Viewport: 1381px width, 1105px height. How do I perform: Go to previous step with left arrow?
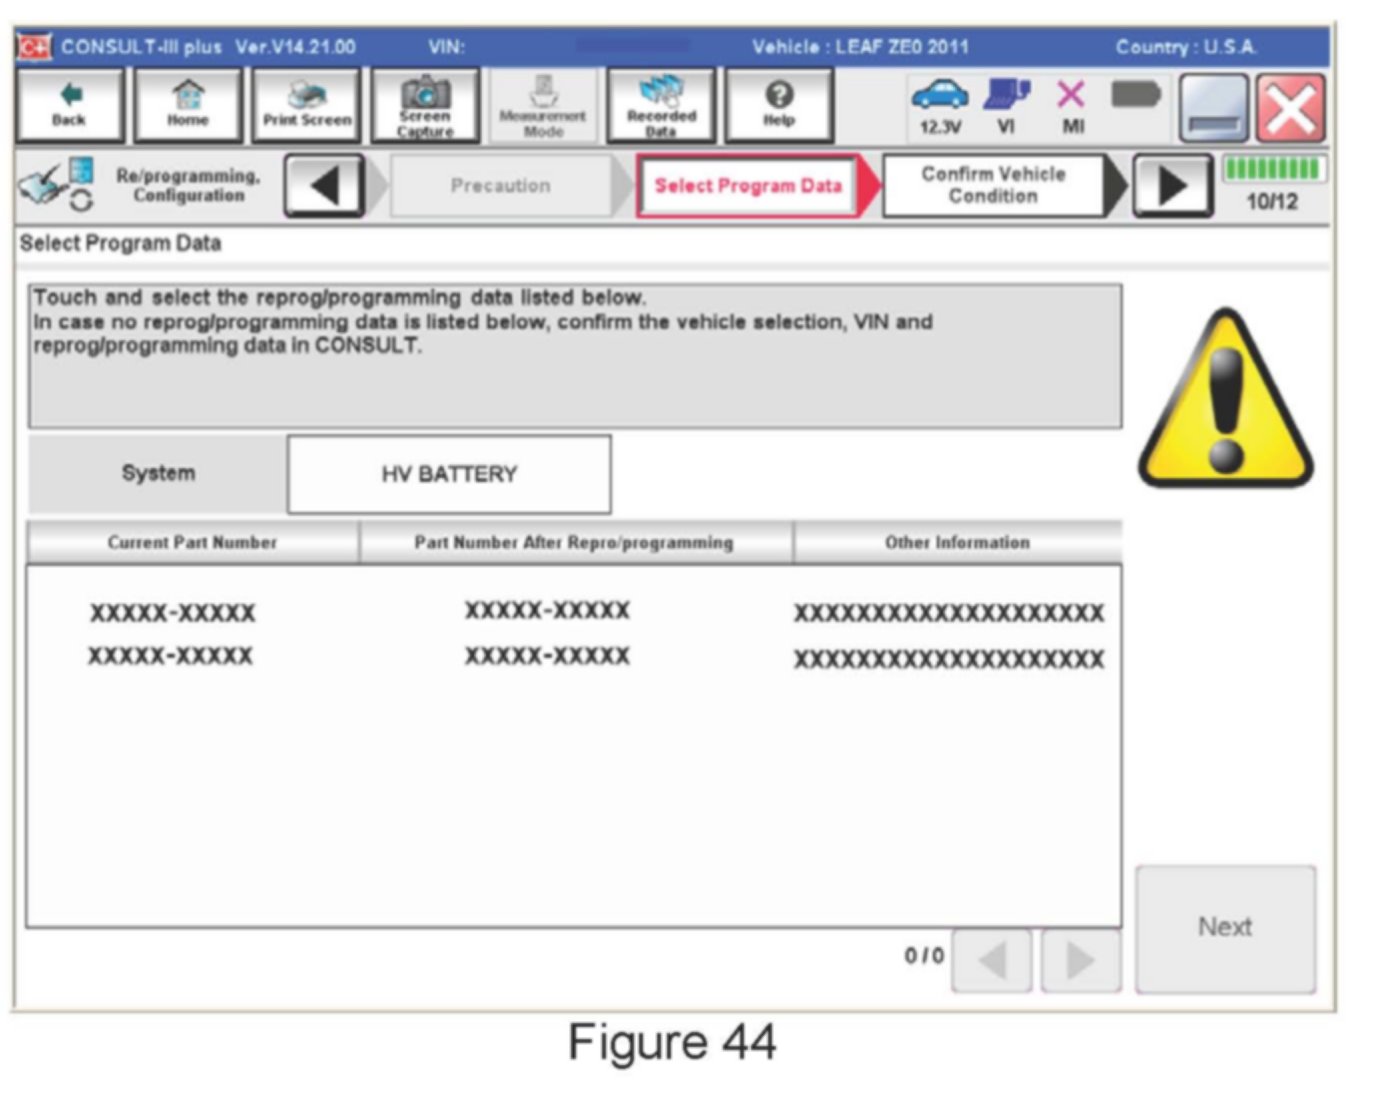pos(324,186)
